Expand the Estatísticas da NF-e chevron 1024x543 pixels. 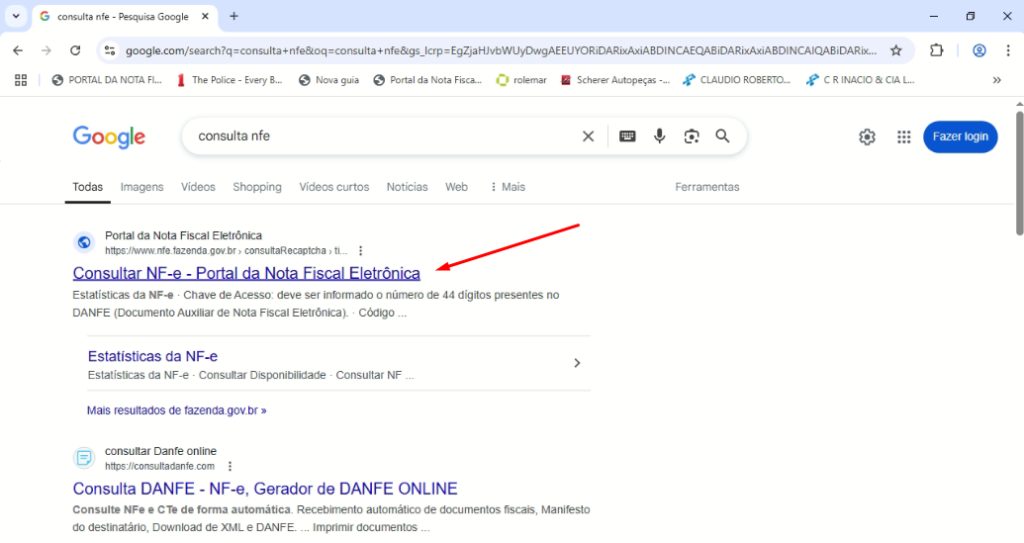(x=577, y=363)
